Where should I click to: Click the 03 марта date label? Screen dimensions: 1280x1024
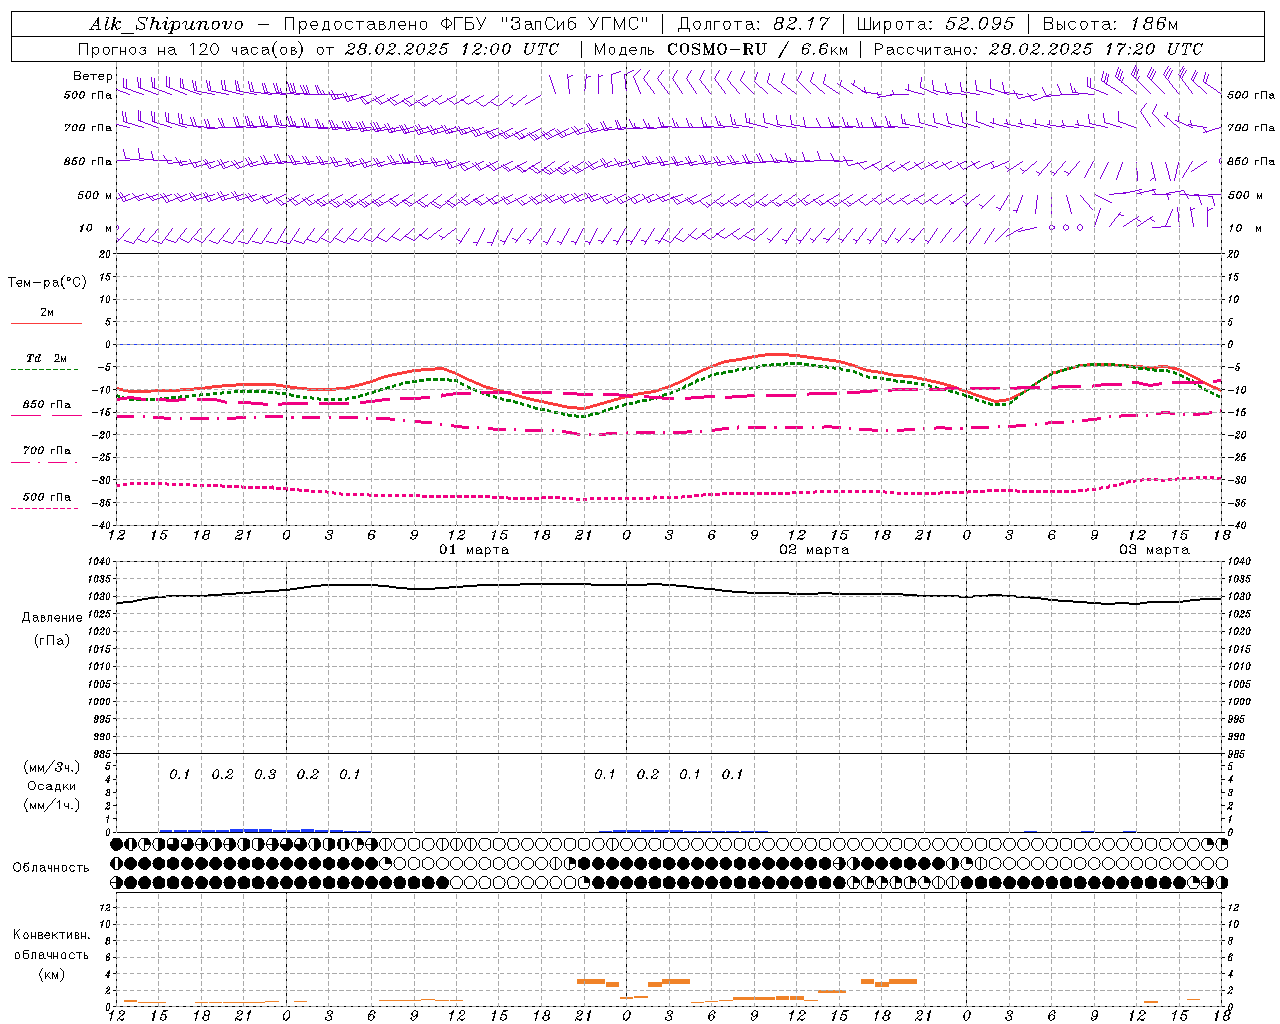coord(1154,550)
